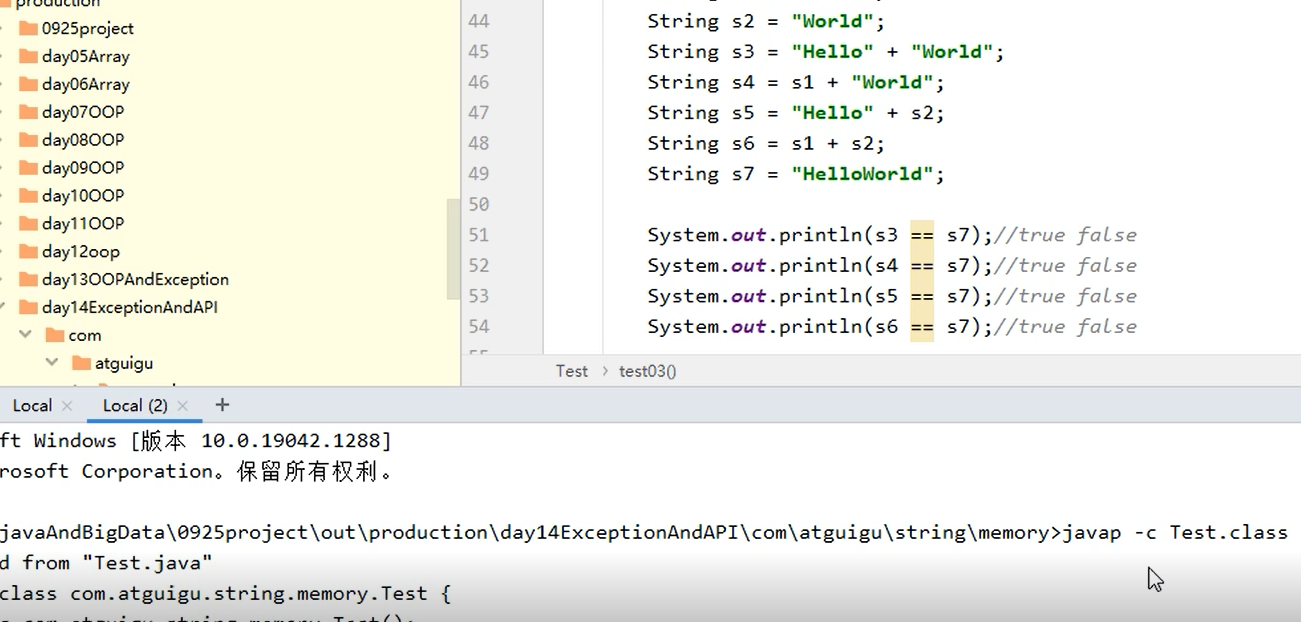Collapse the atguigu package node

[x=53, y=362]
